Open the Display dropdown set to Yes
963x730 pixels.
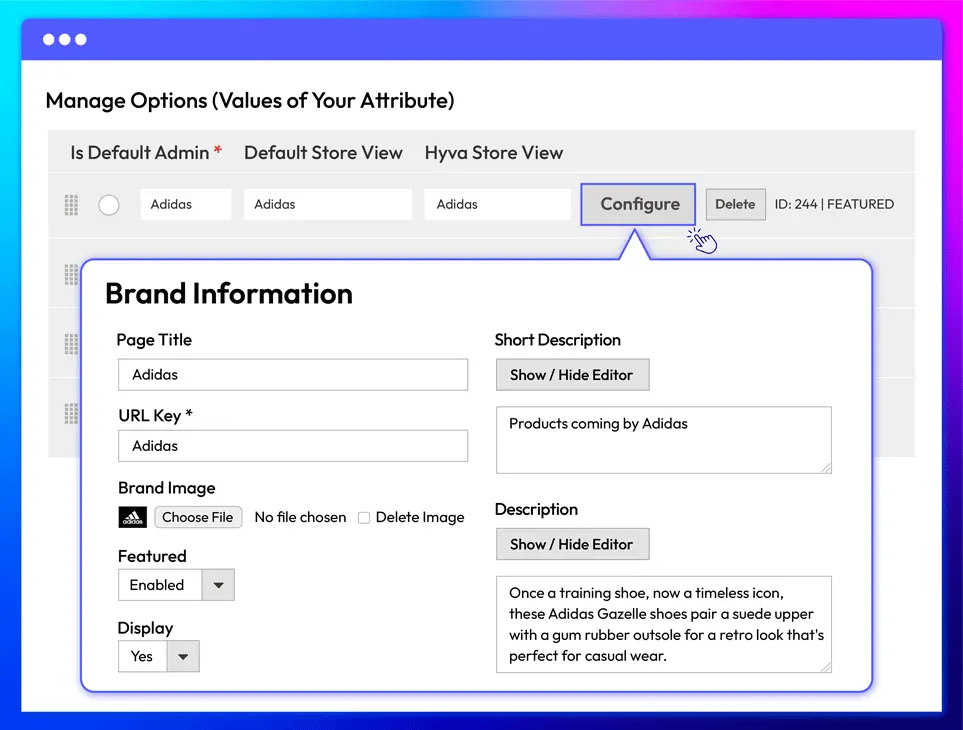(x=158, y=656)
